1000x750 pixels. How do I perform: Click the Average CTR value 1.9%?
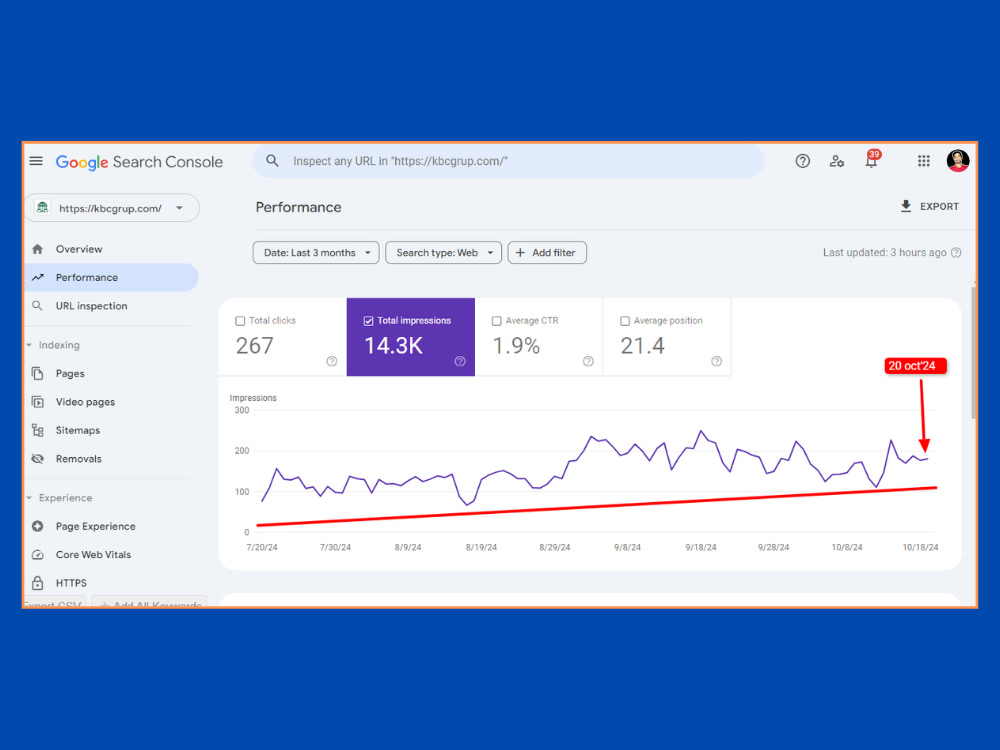click(516, 346)
